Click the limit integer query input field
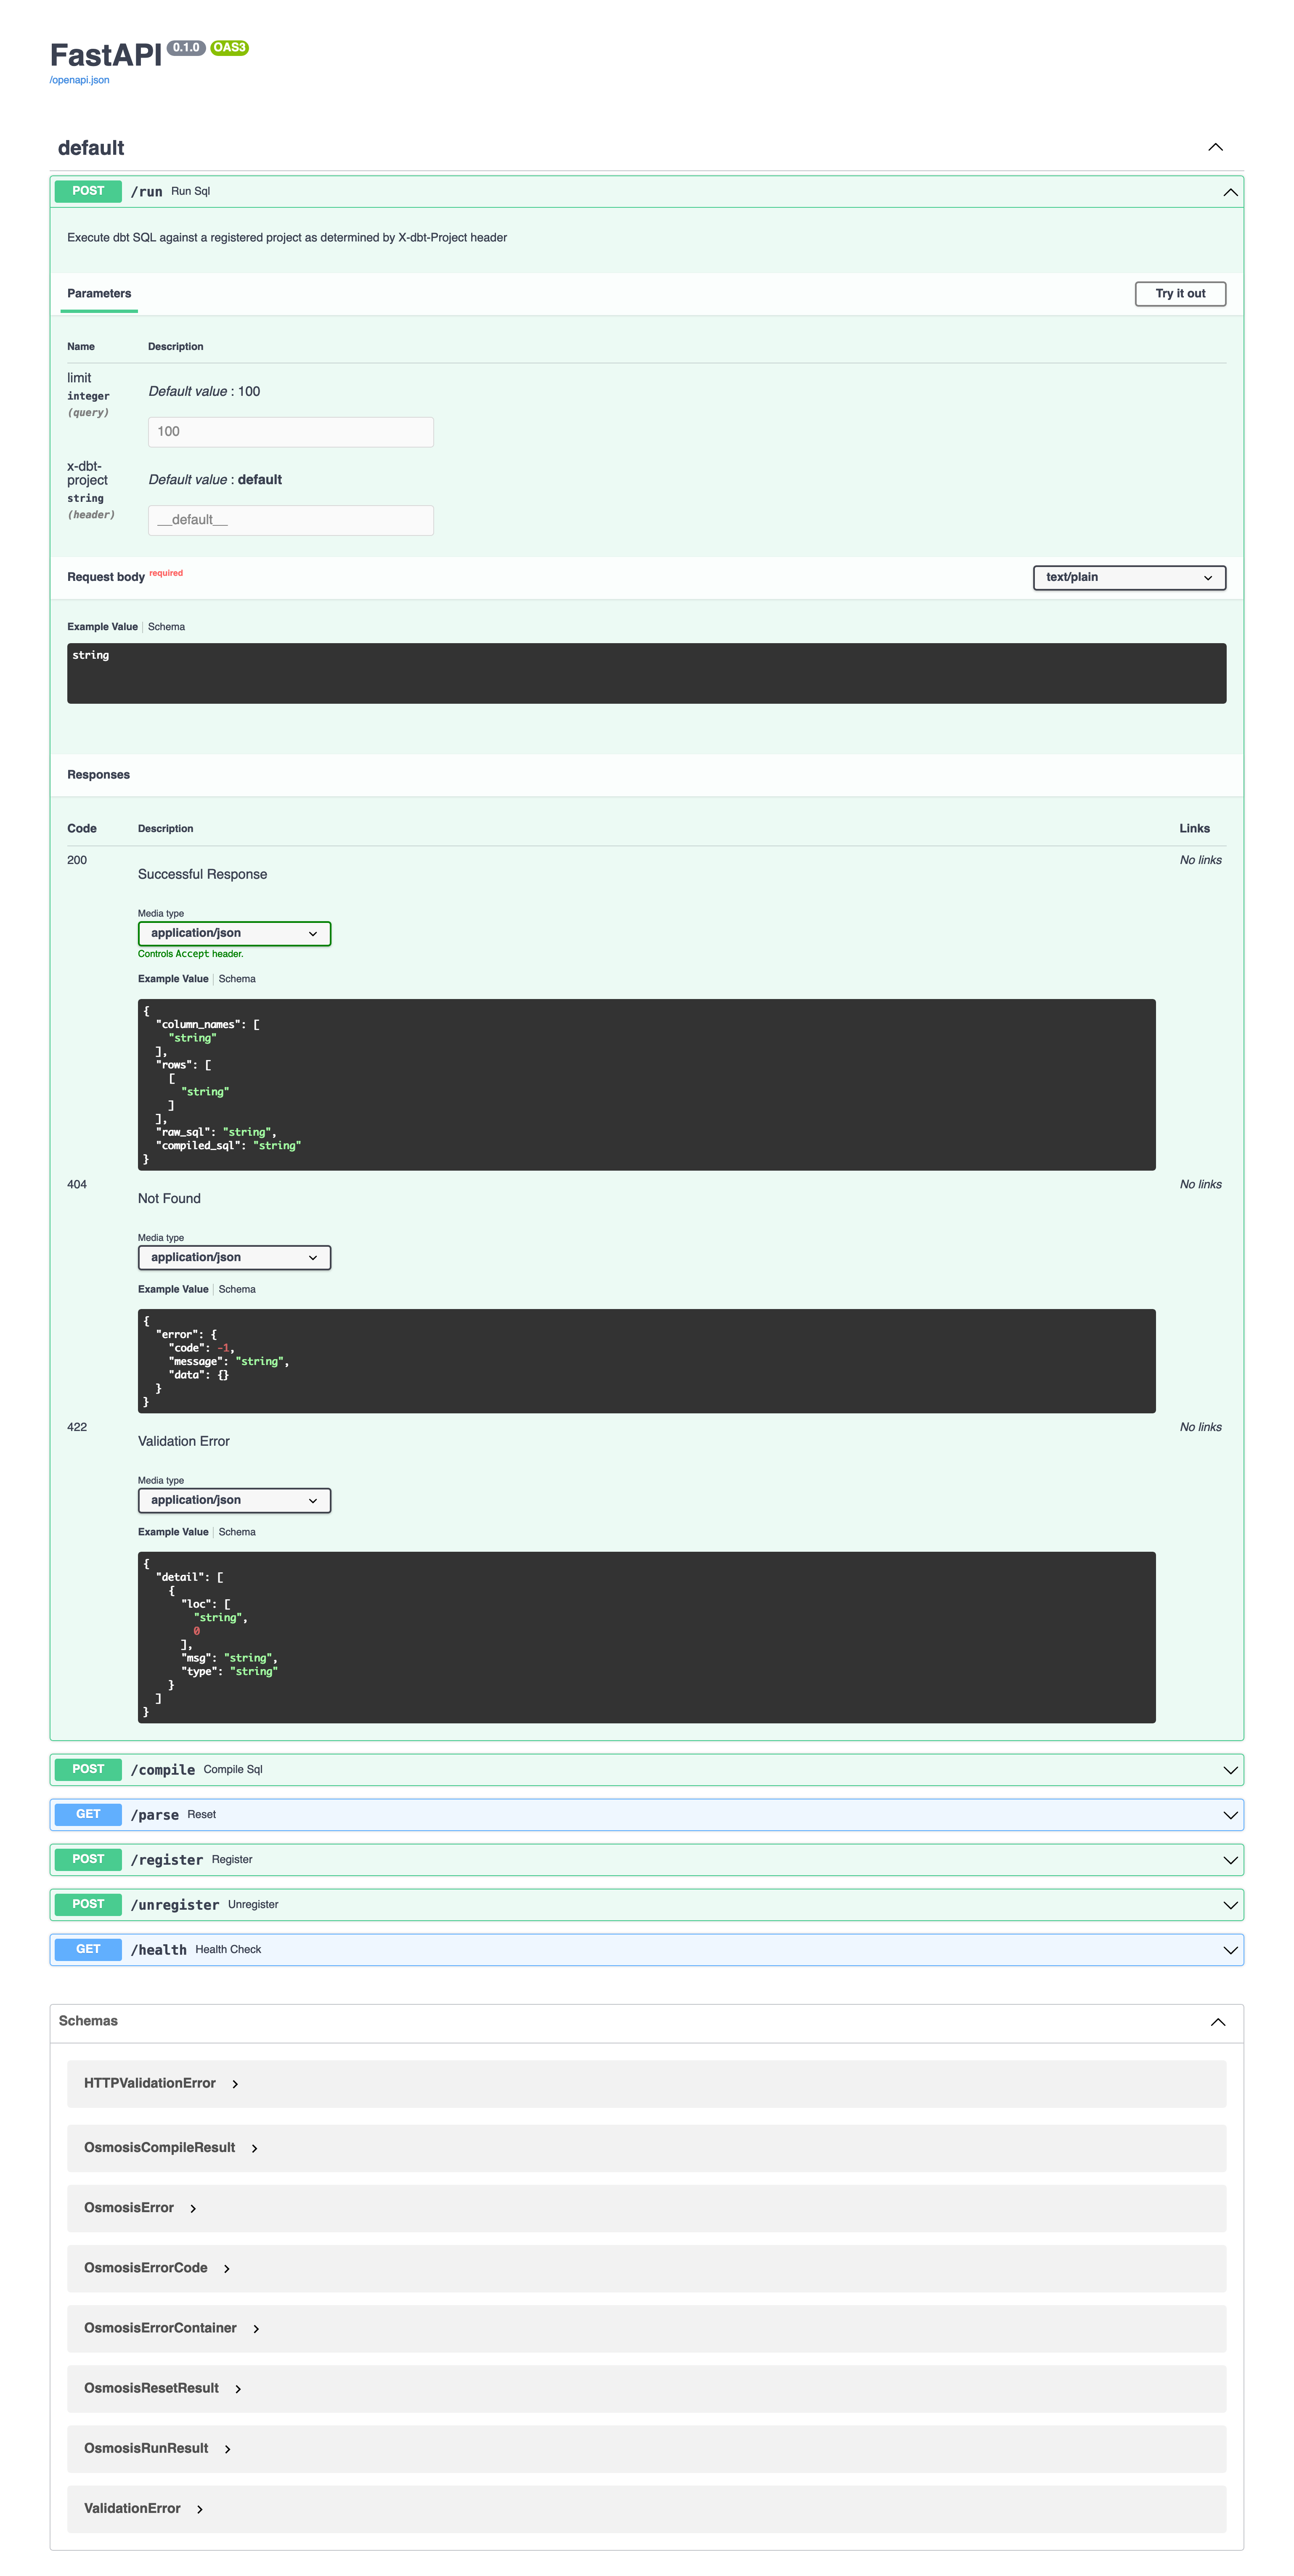This screenshot has width=1294, height=2576. click(291, 431)
